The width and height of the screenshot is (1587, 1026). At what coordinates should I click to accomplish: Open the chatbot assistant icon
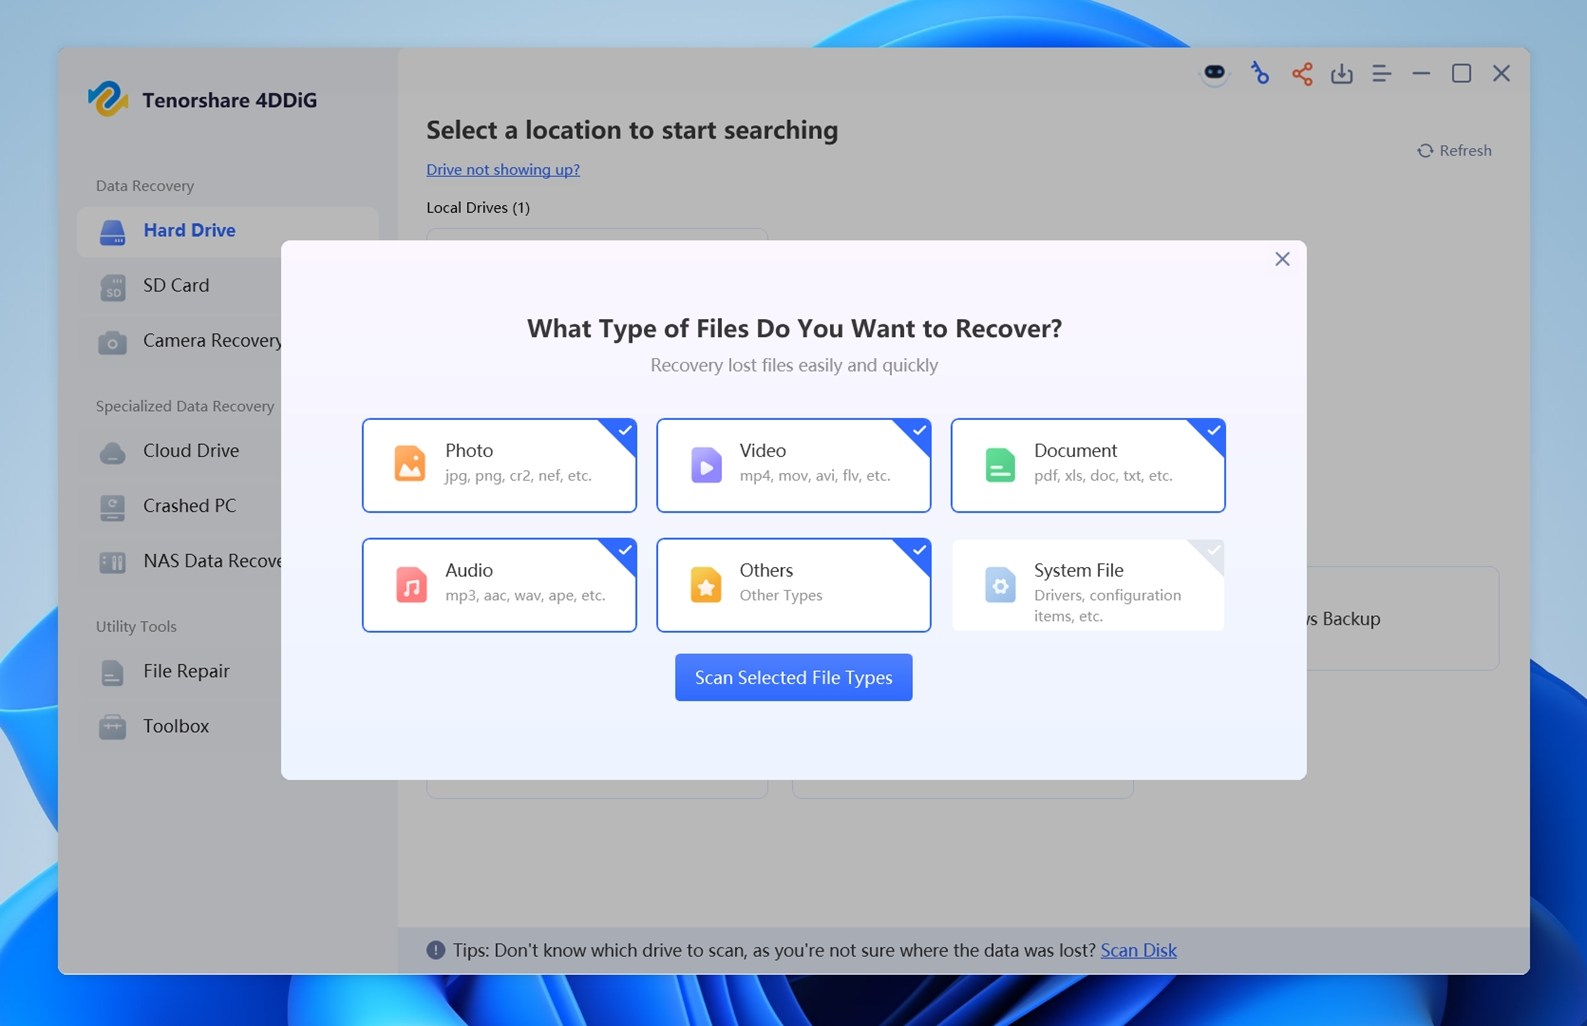(x=1214, y=74)
